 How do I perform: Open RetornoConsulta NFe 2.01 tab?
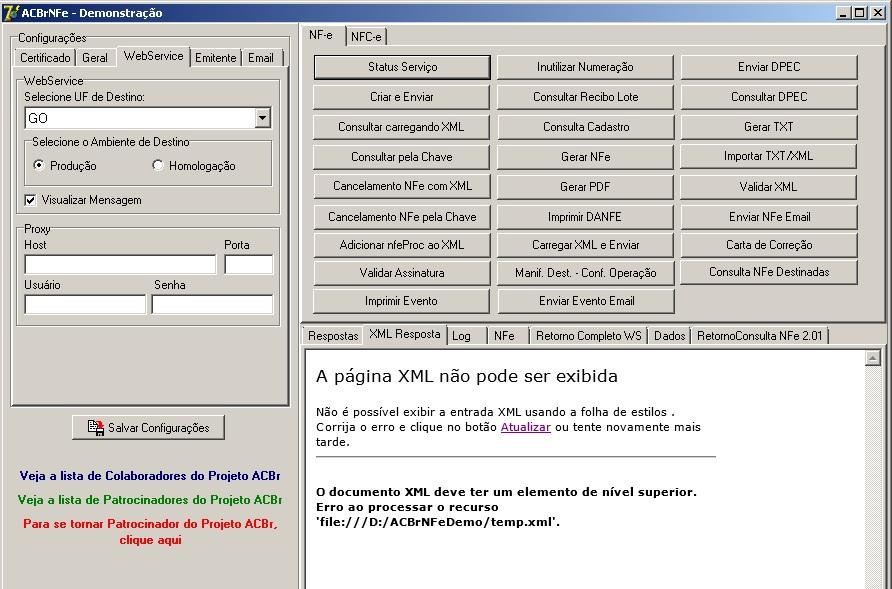759,336
